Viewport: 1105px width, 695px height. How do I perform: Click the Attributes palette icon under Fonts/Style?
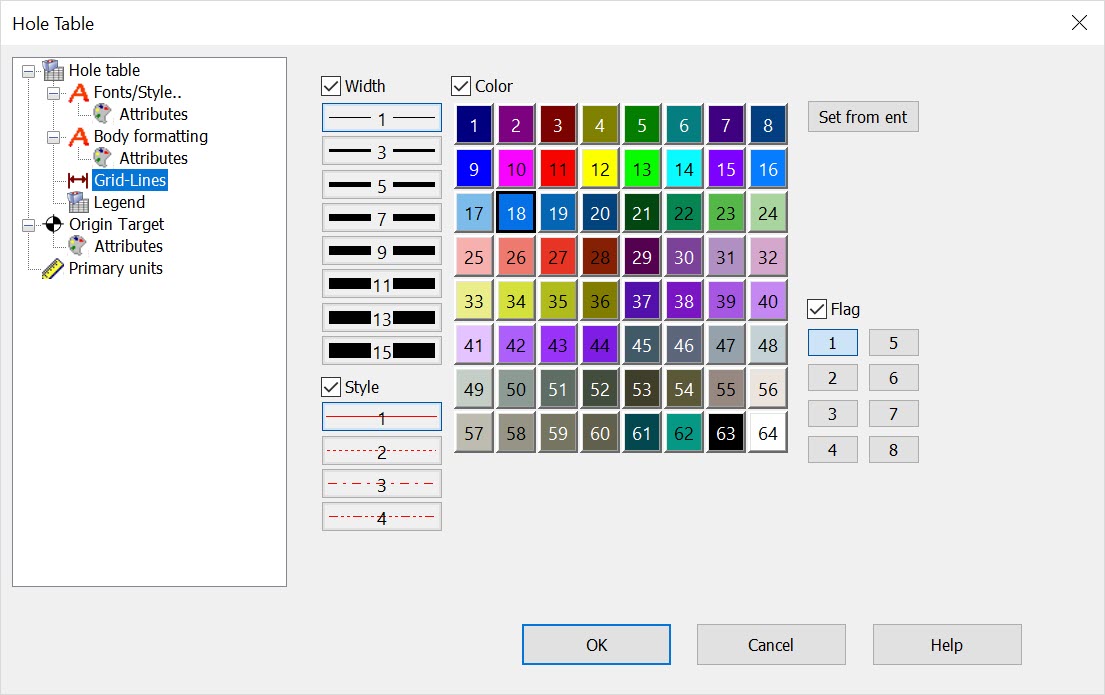point(100,114)
